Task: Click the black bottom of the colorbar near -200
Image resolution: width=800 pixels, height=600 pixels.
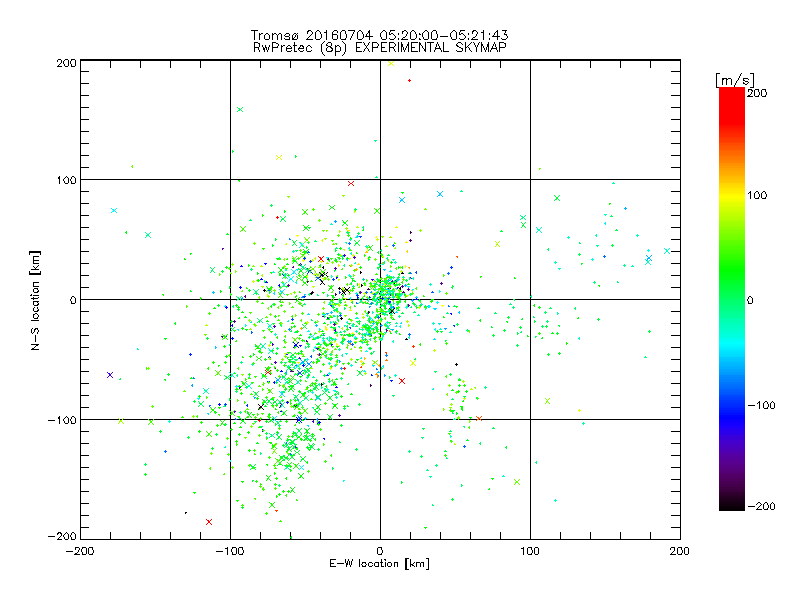Action: tap(732, 505)
